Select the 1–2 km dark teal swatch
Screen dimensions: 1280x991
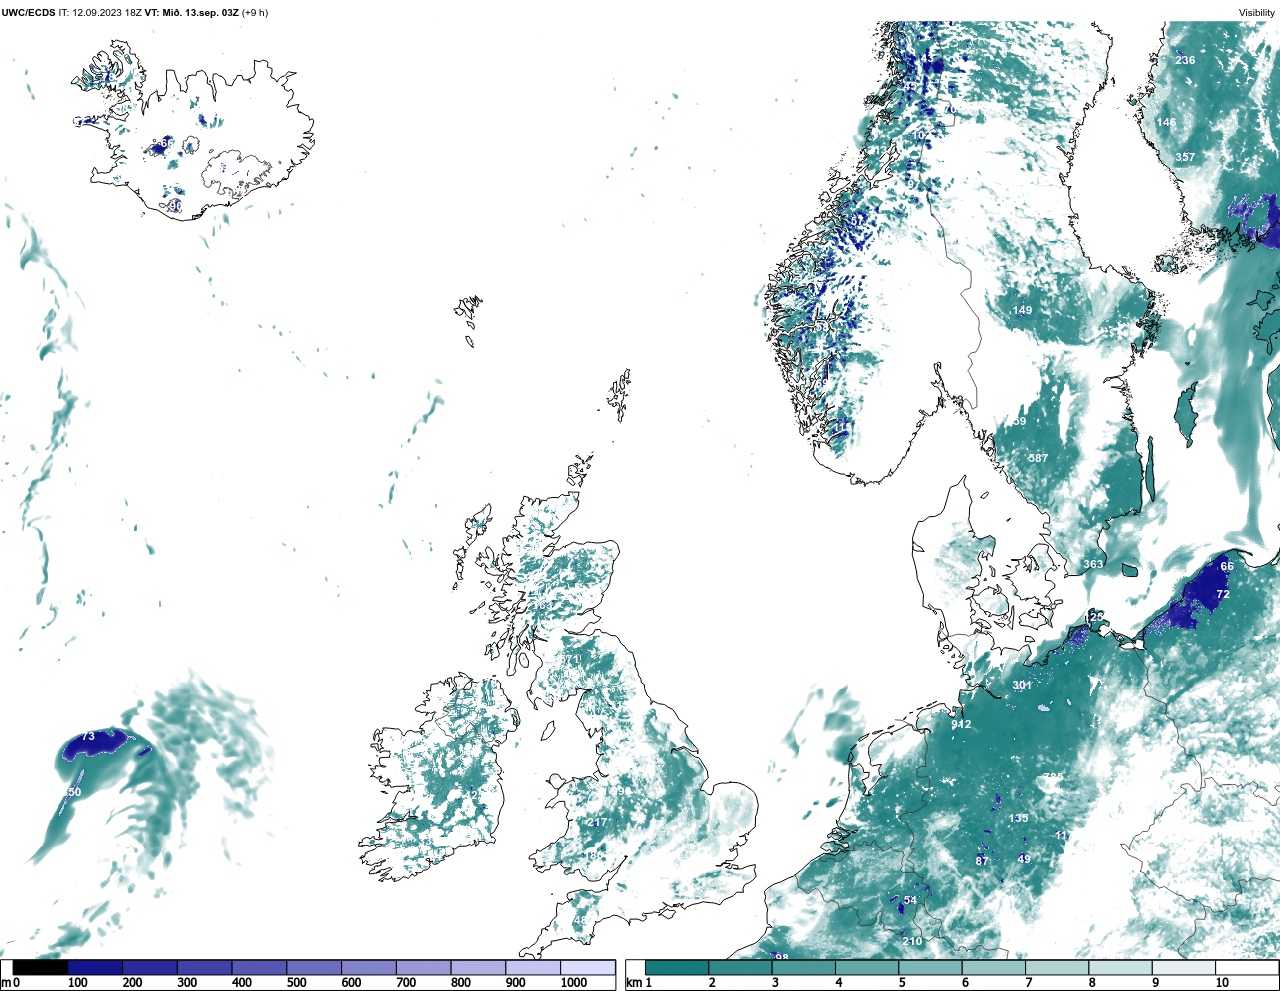click(x=677, y=968)
